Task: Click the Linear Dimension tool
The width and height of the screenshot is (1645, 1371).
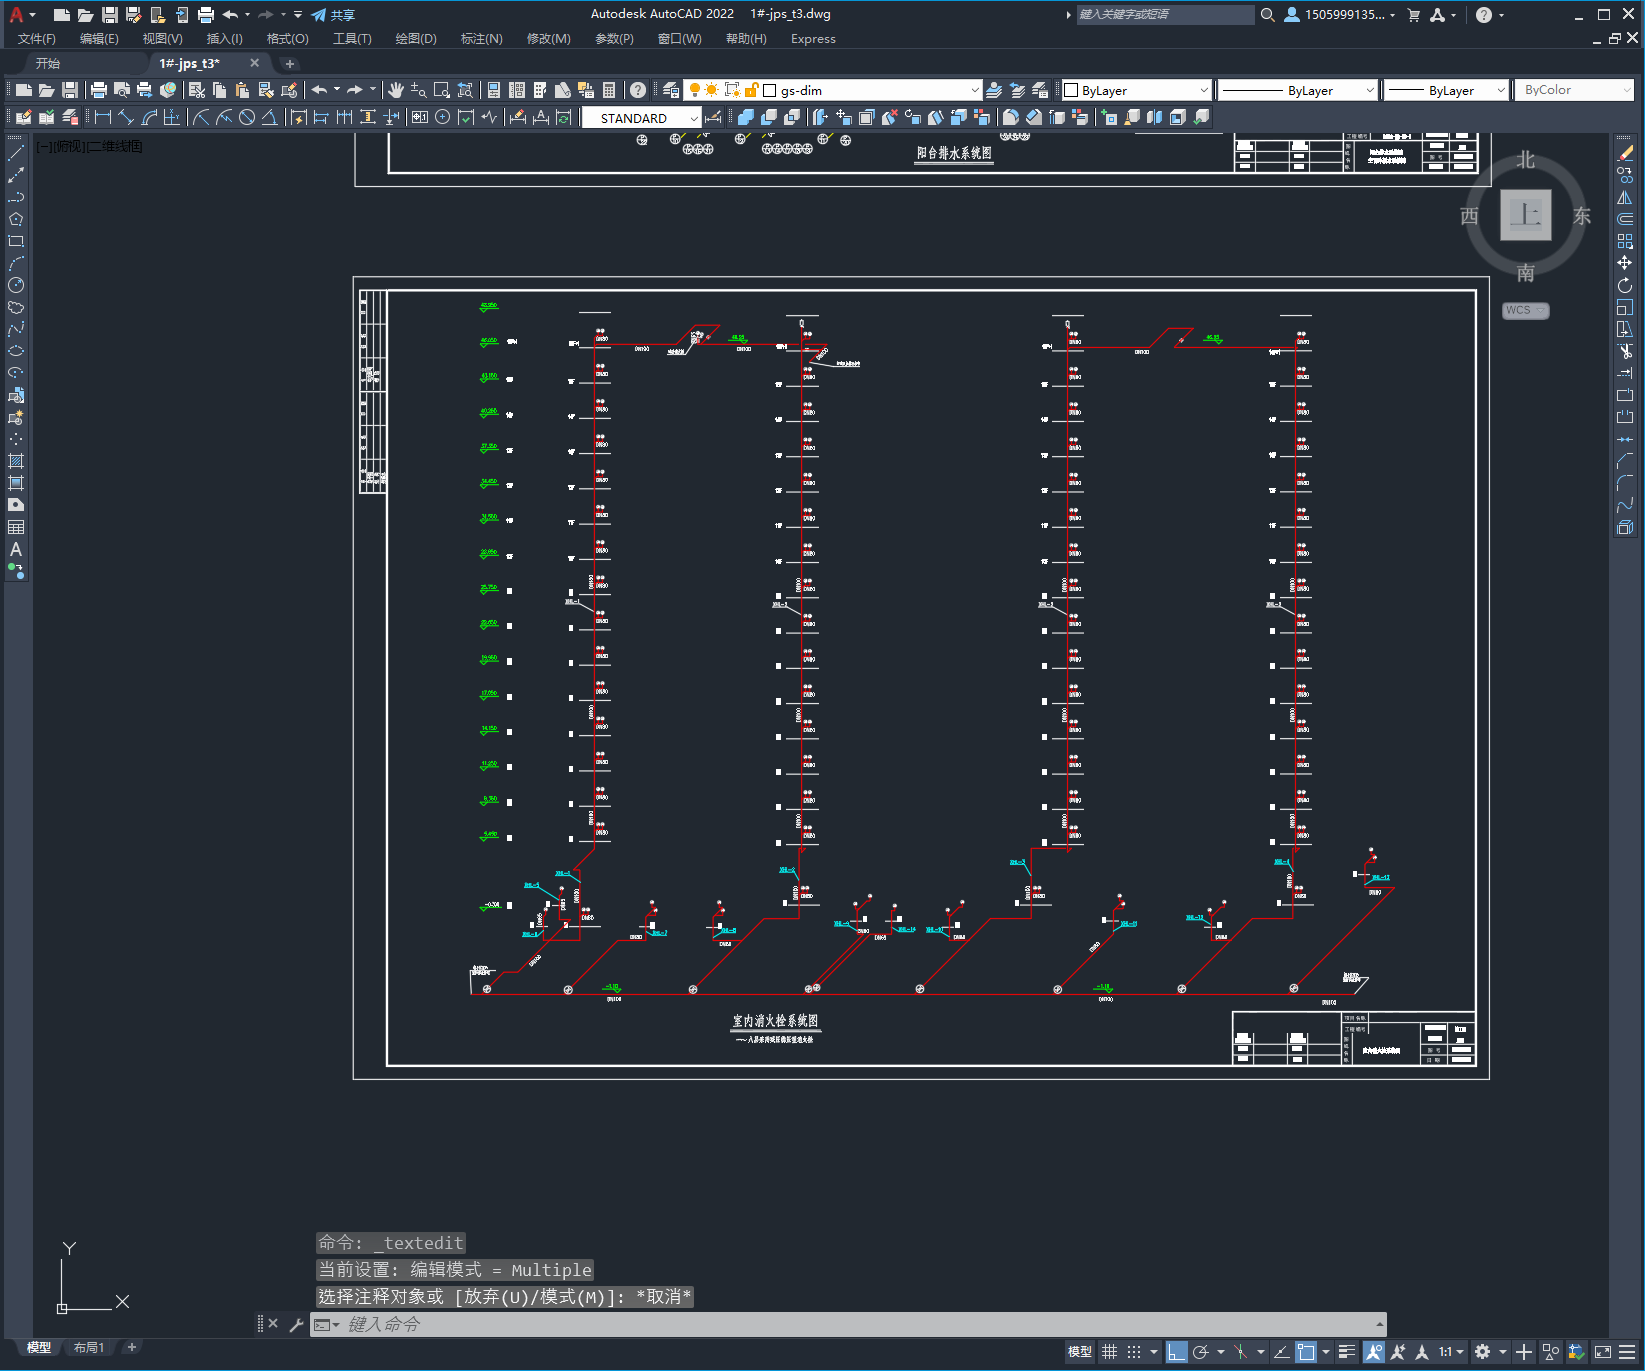Action: click(x=103, y=117)
